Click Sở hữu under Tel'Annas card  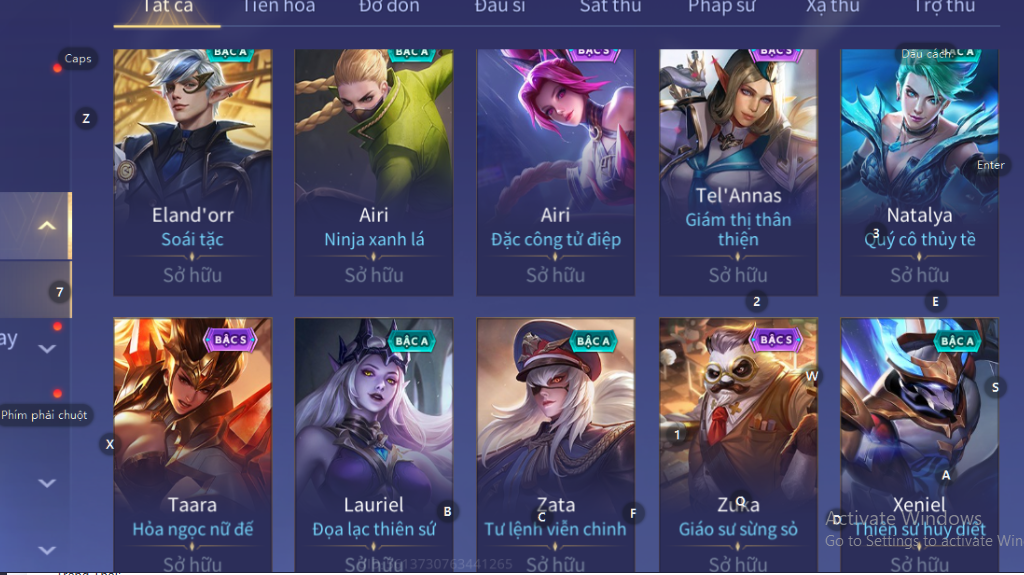coord(738,275)
